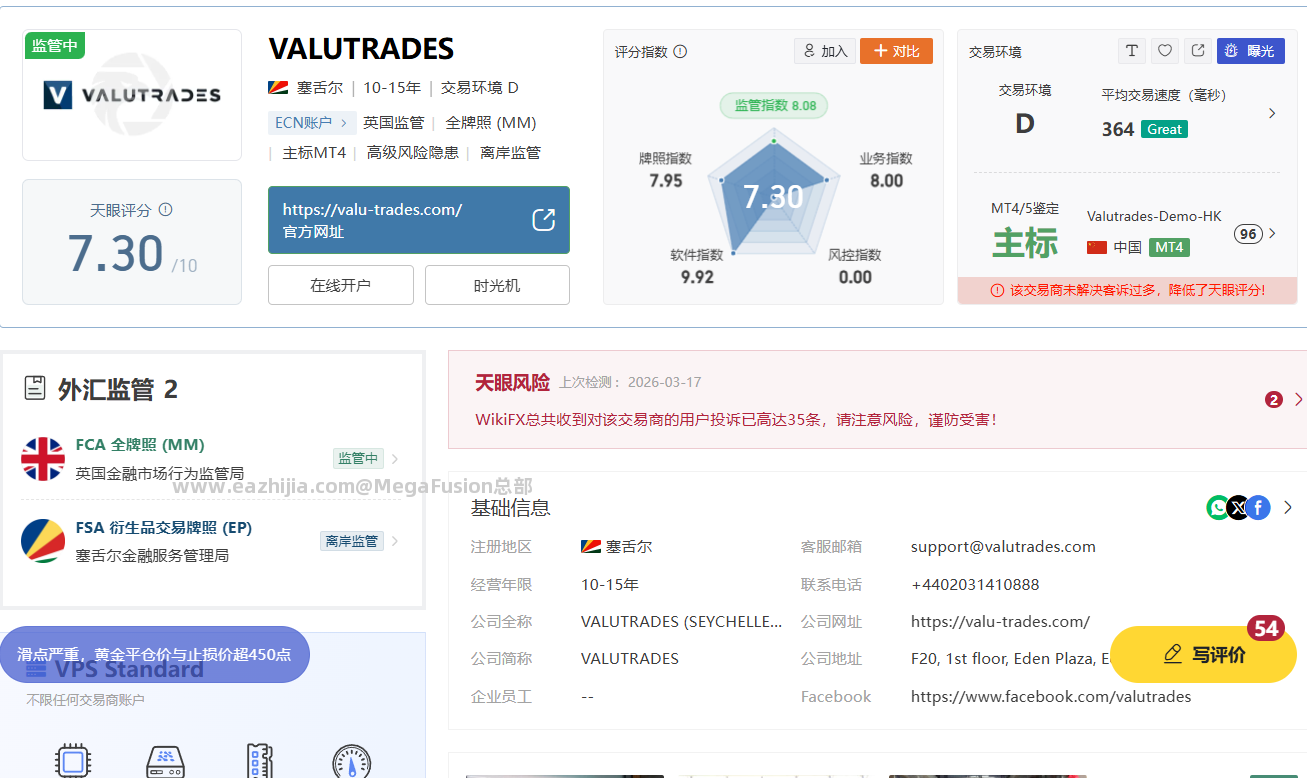The height and width of the screenshot is (778, 1307).
Task: Click the 离岸监管 badge on FSA row
Action: (x=352, y=541)
